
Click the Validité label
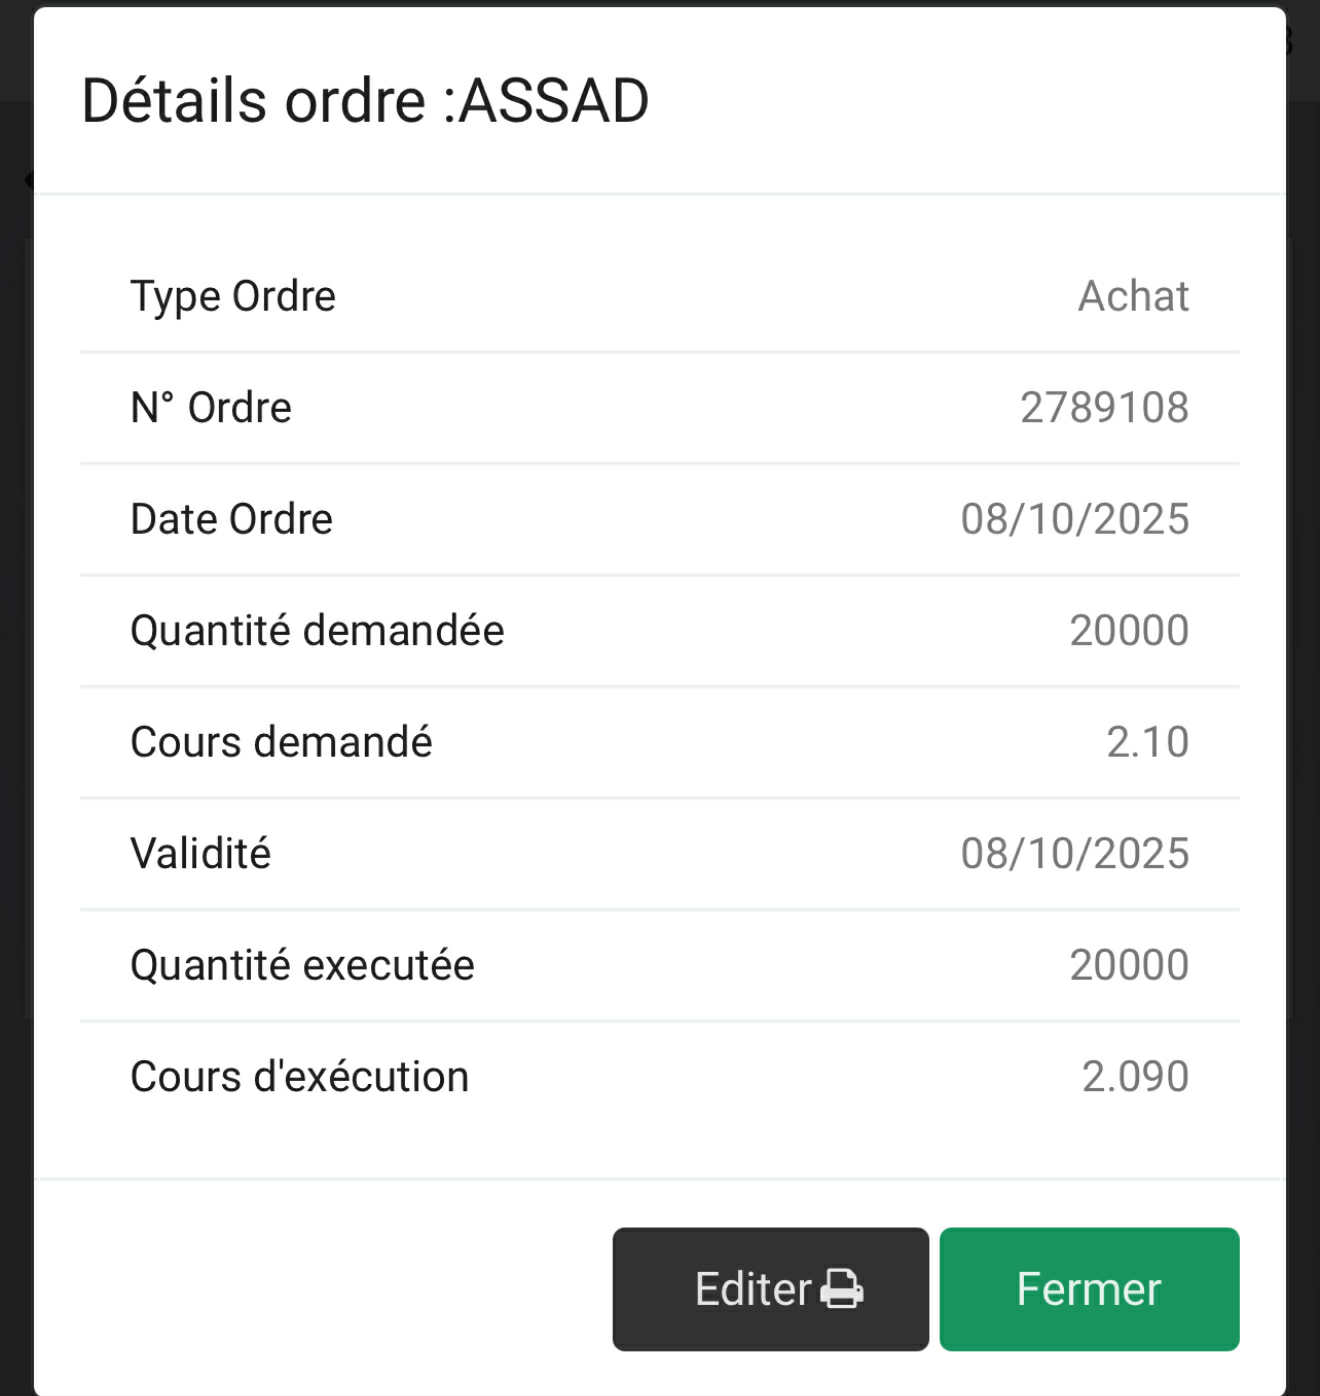coord(200,854)
